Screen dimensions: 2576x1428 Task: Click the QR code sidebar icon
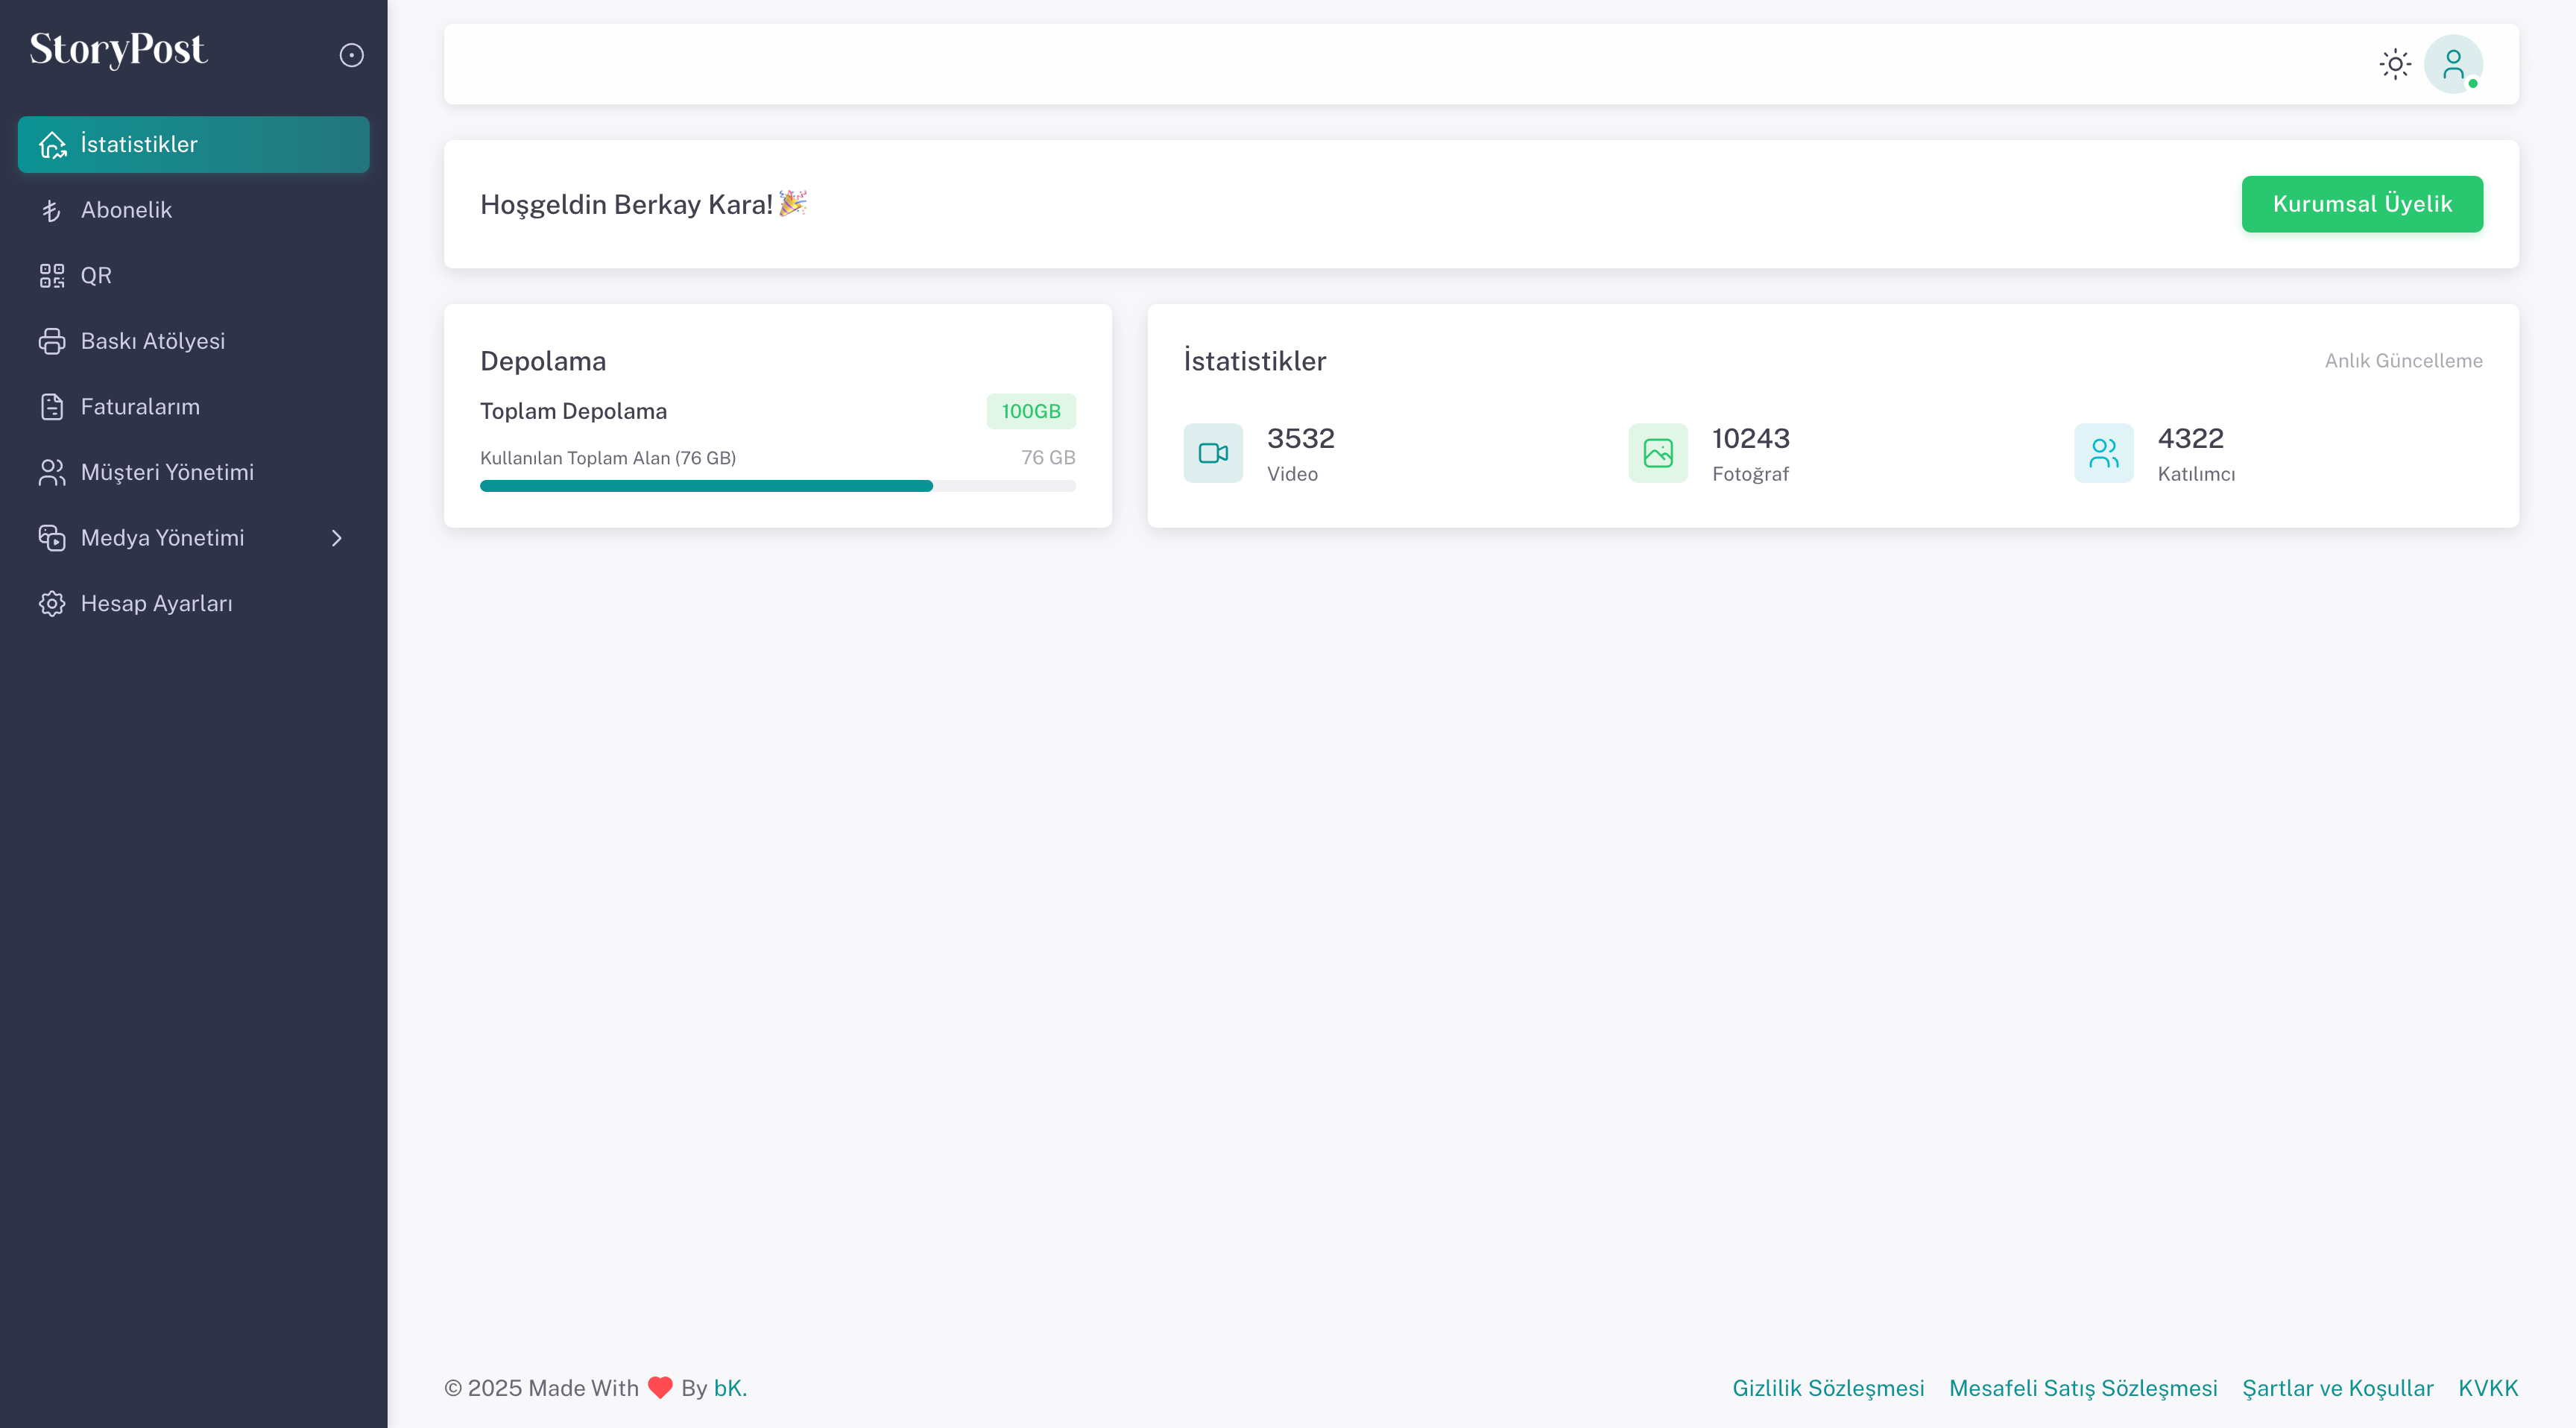click(52, 276)
